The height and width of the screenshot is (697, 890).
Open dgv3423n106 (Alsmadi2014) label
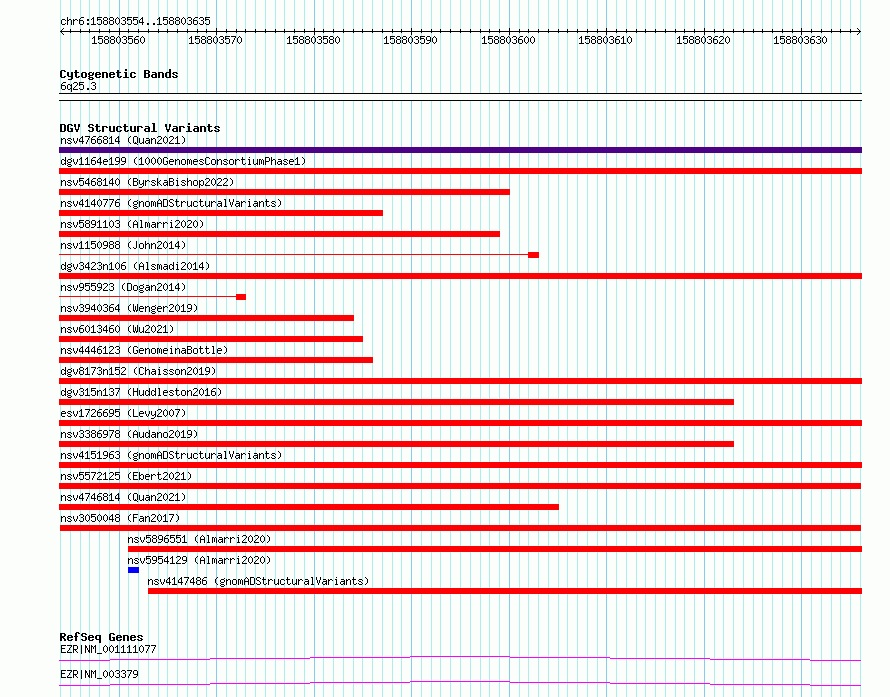click(x=135, y=266)
